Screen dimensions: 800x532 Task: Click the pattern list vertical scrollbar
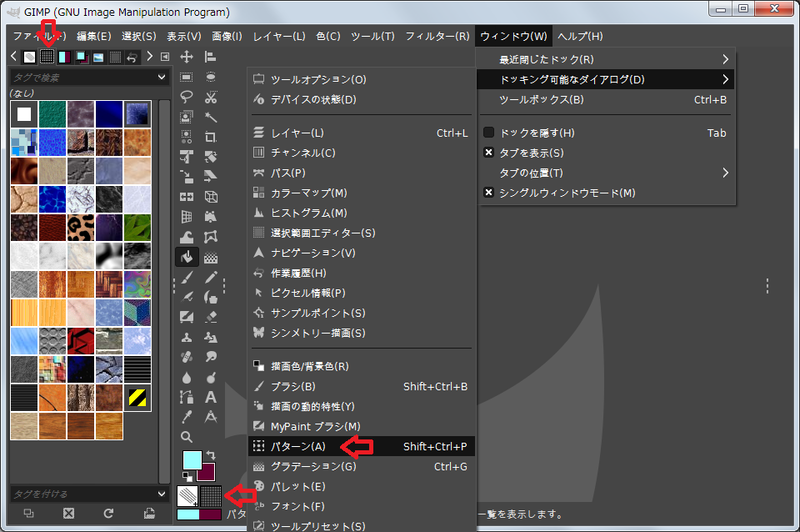coord(164,291)
